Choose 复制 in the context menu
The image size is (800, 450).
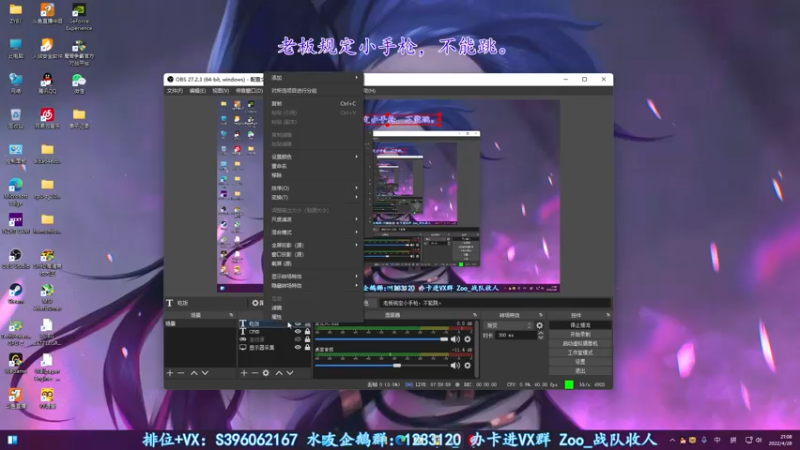point(313,104)
